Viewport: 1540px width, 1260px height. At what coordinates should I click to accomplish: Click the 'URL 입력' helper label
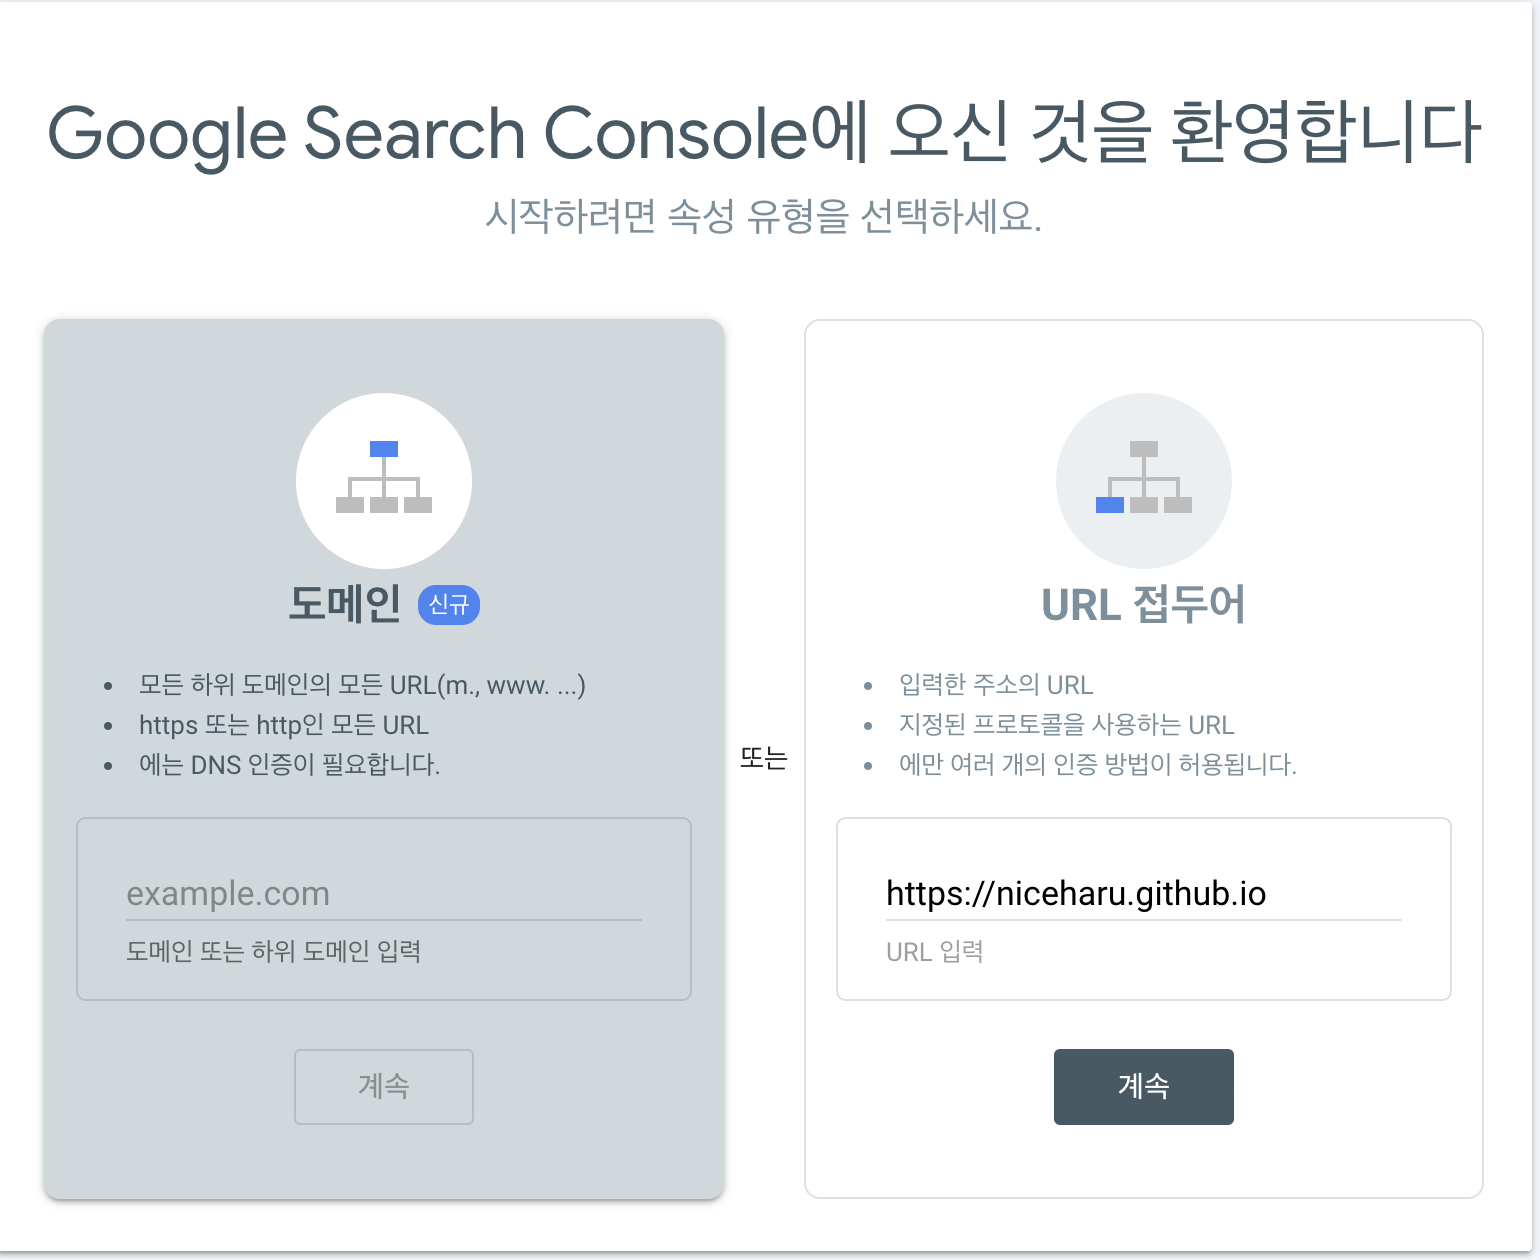point(934,951)
